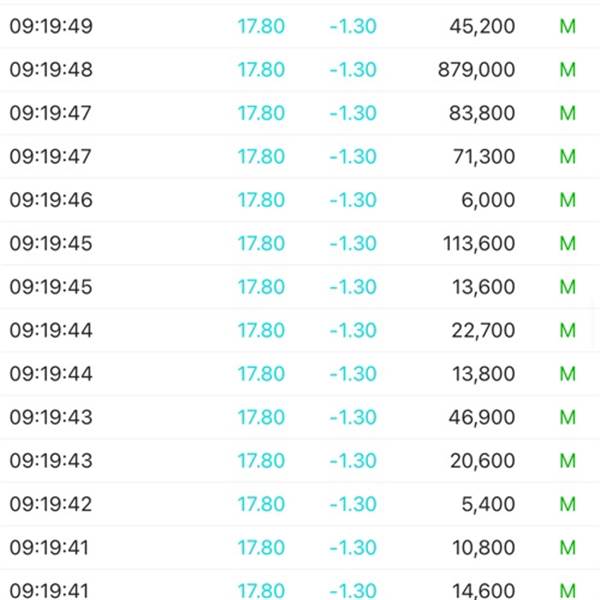Screen dimensions: 600x600
Task: Tap the M marker beside 6,000 volume
Action: point(567,200)
